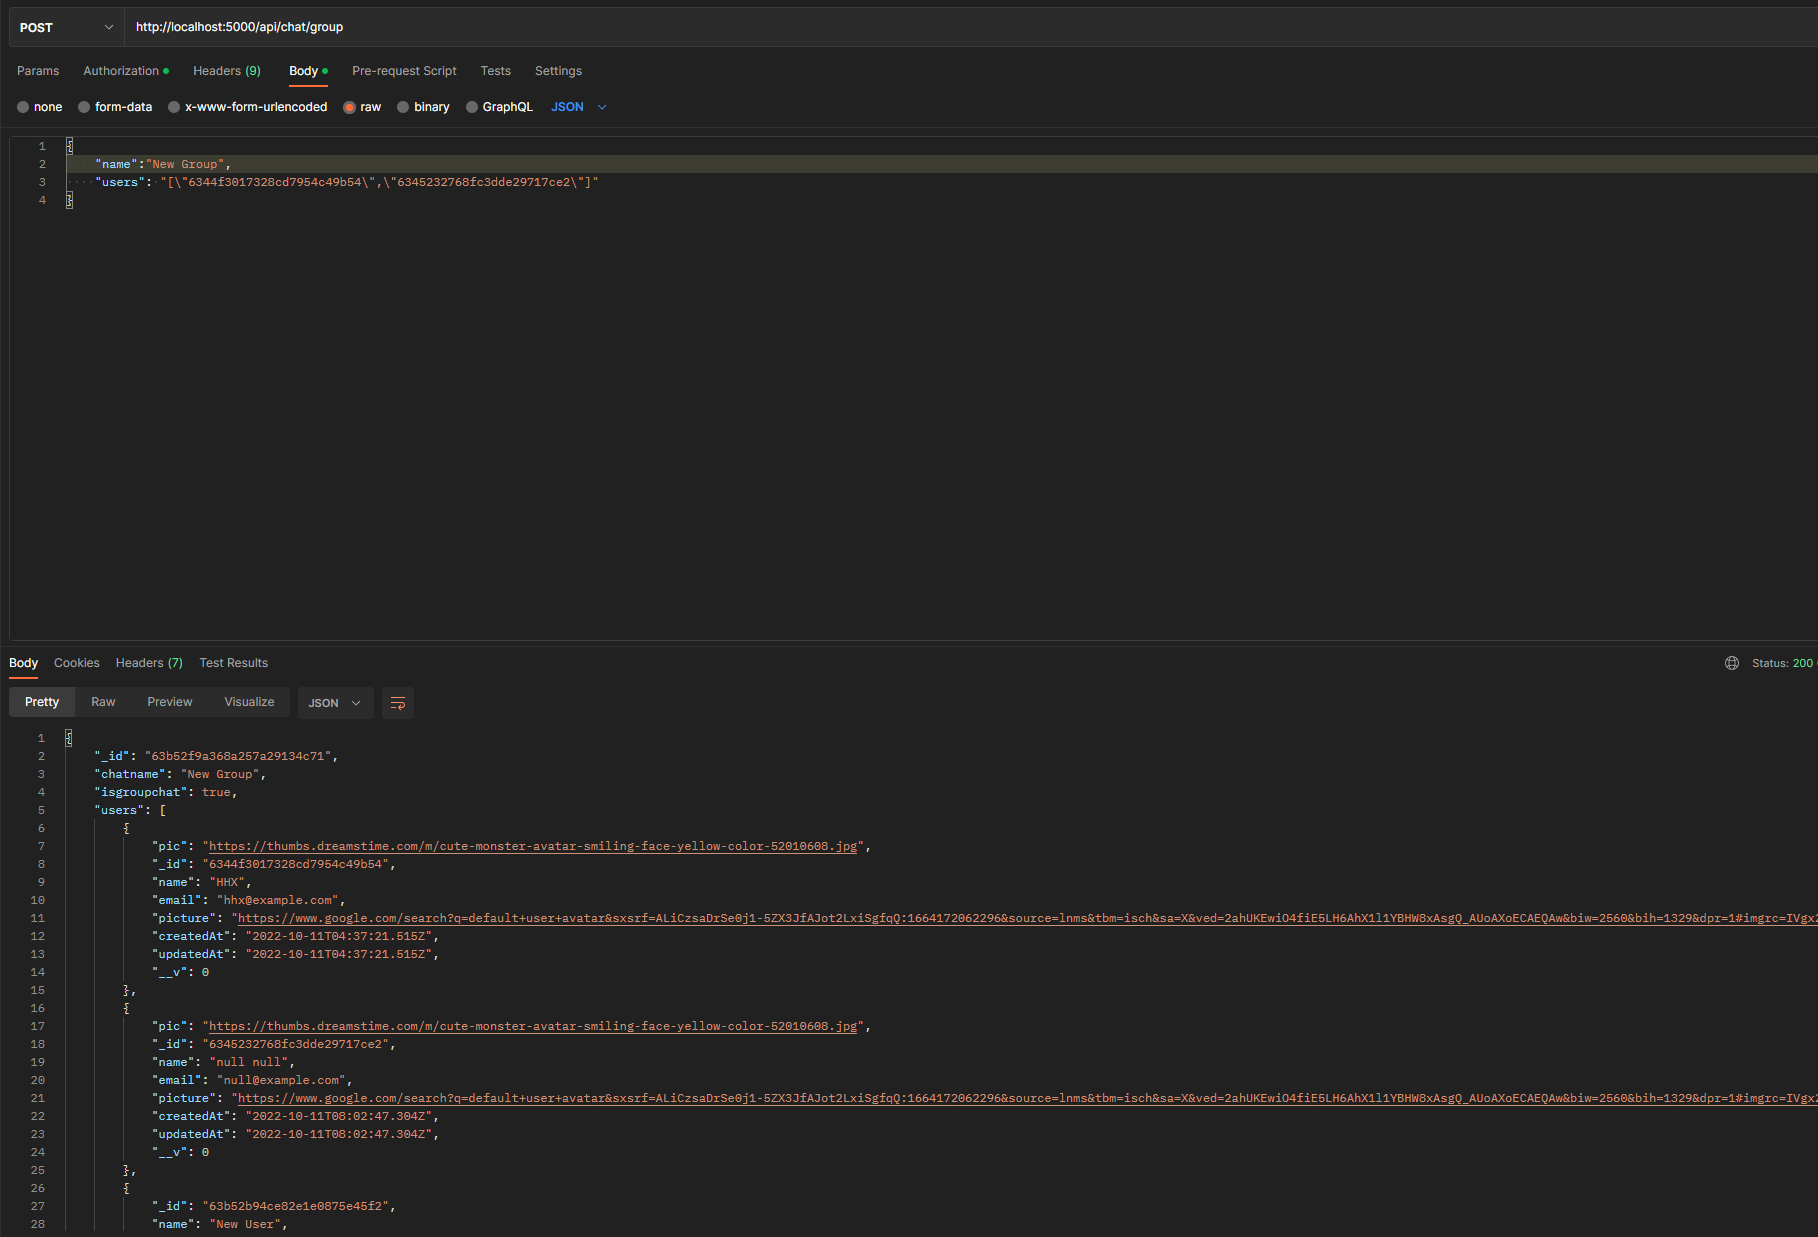The width and height of the screenshot is (1818, 1237).
Task: View the response Cookies tab
Action: (x=77, y=663)
